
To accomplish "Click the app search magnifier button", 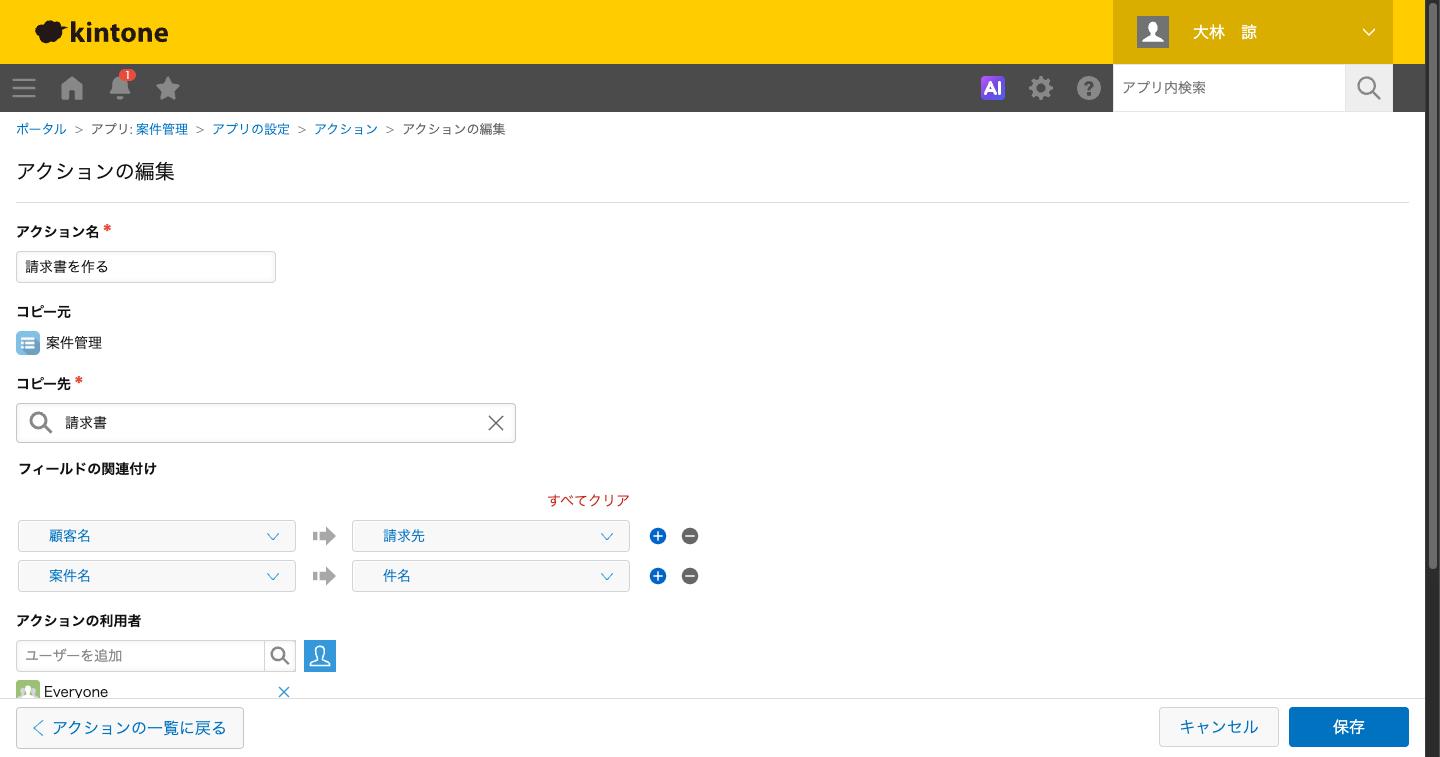I will pos(1369,88).
